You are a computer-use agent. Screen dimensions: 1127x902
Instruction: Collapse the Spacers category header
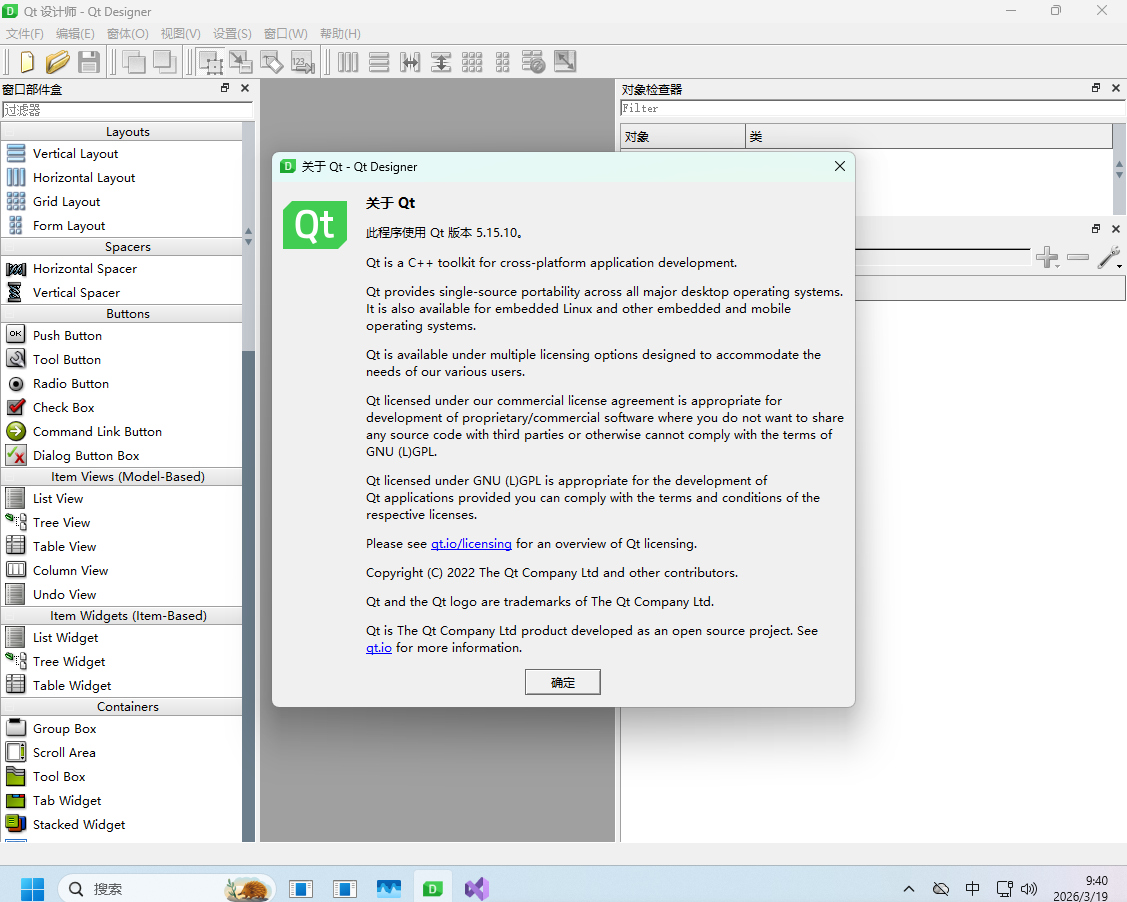(x=121, y=247)
